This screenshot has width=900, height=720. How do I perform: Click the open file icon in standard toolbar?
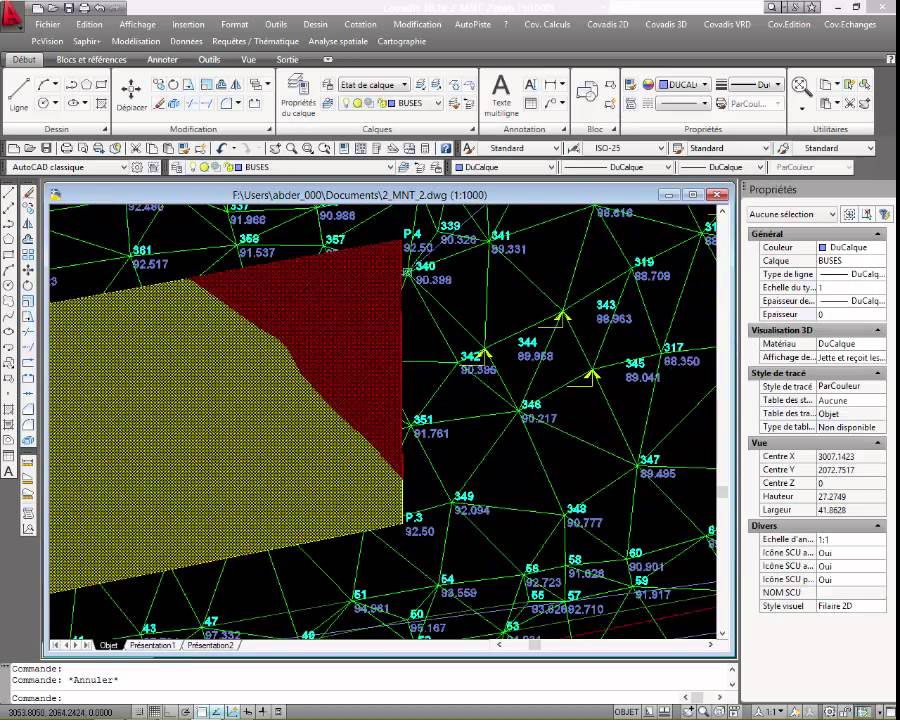[x=30, y=148]
